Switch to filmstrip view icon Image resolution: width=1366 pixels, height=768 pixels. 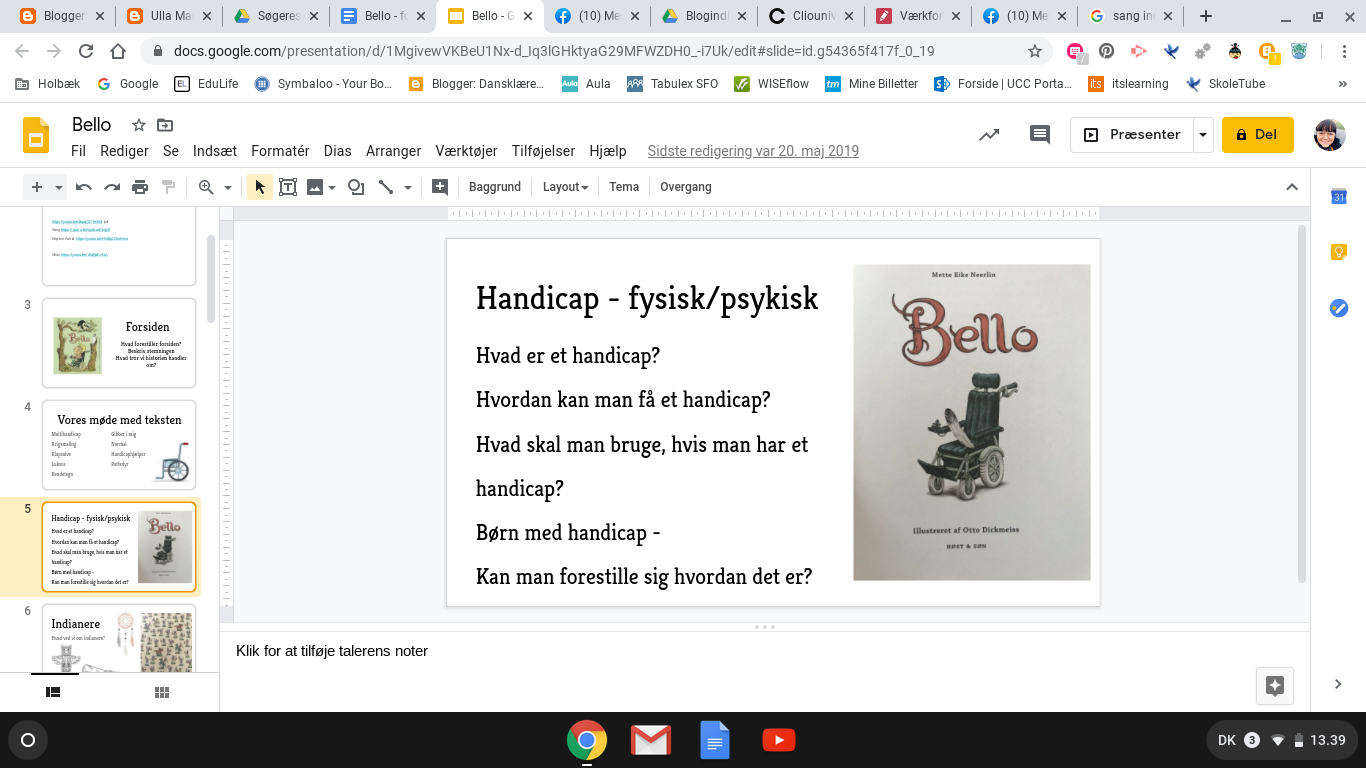click(53, 692)
